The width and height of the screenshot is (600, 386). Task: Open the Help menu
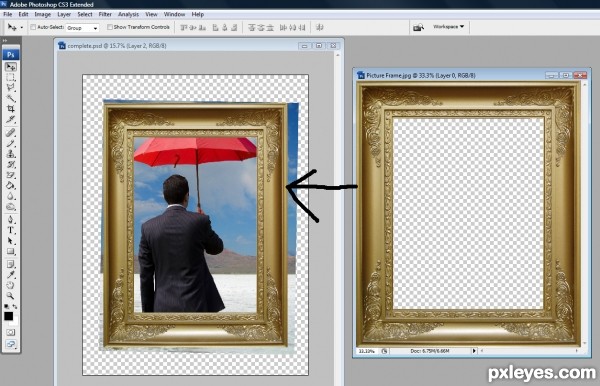(197, 15)
